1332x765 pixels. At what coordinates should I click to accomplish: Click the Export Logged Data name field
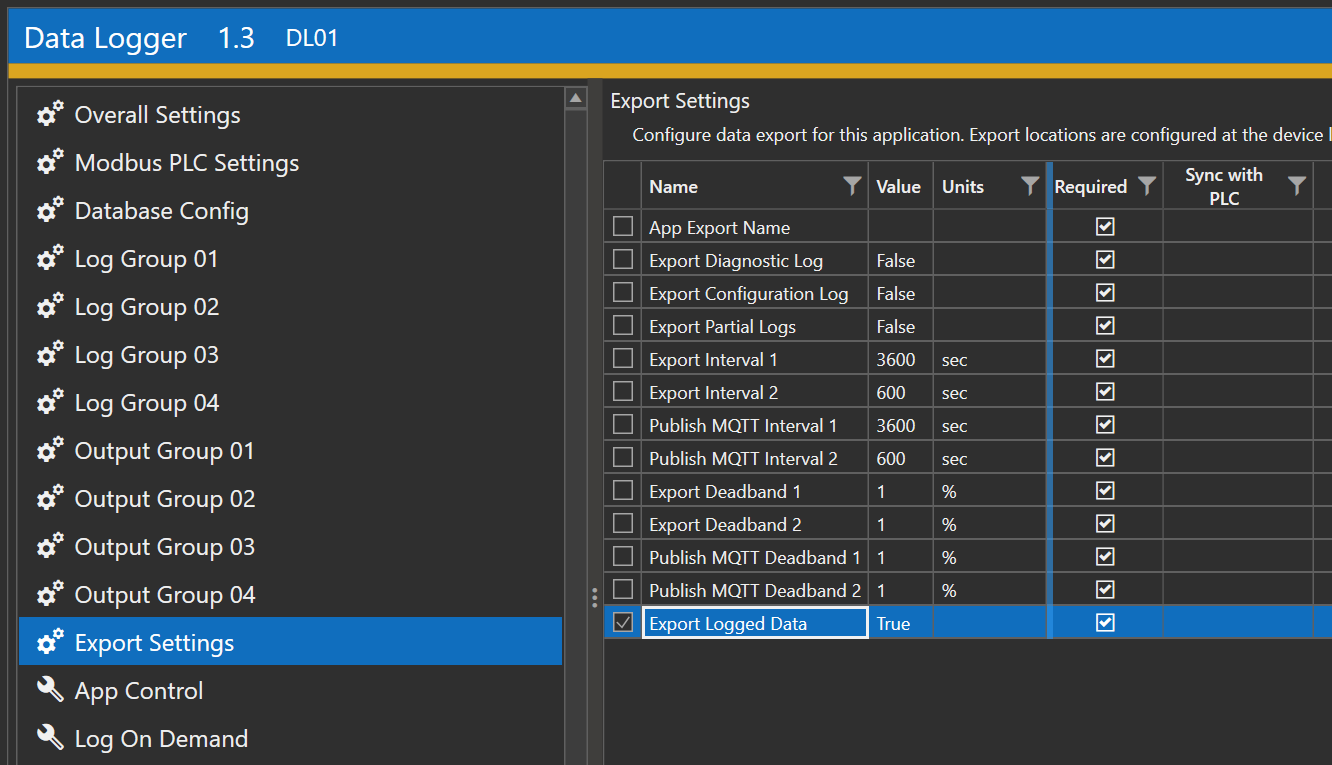[x=755, y=623]
